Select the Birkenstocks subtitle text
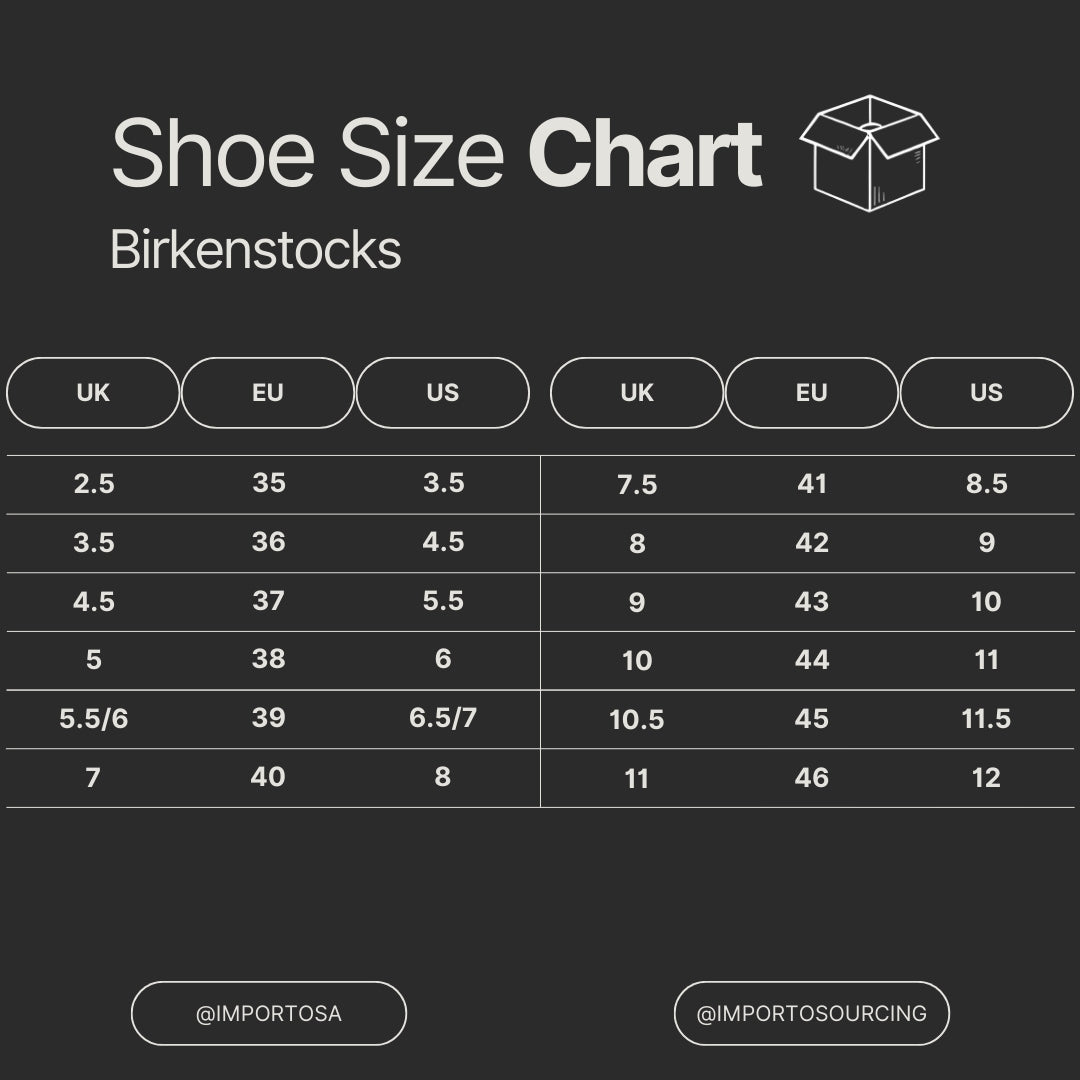Viewport: 1080px width, 1080px height. 256,250
